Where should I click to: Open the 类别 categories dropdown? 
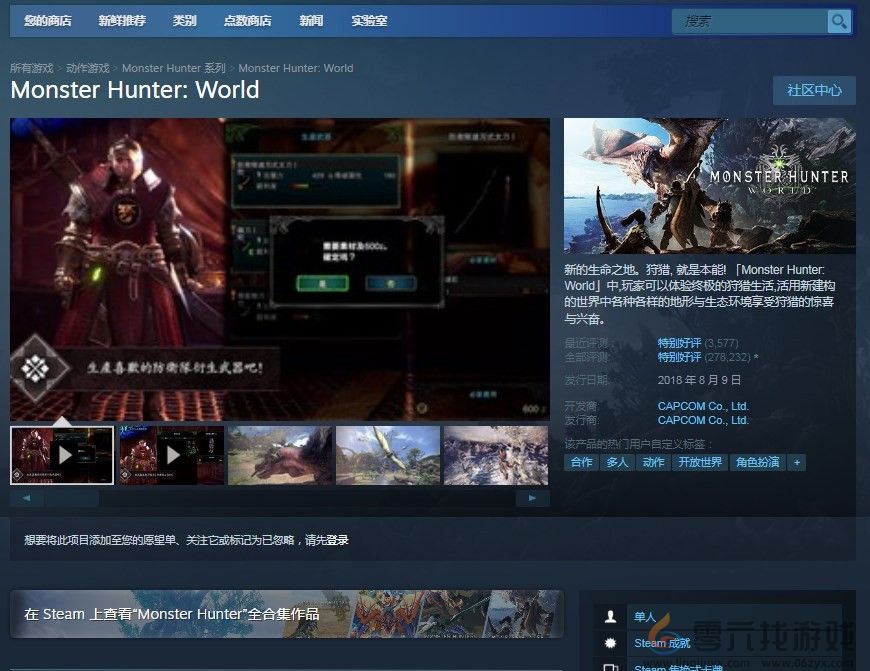pos(185,20)
